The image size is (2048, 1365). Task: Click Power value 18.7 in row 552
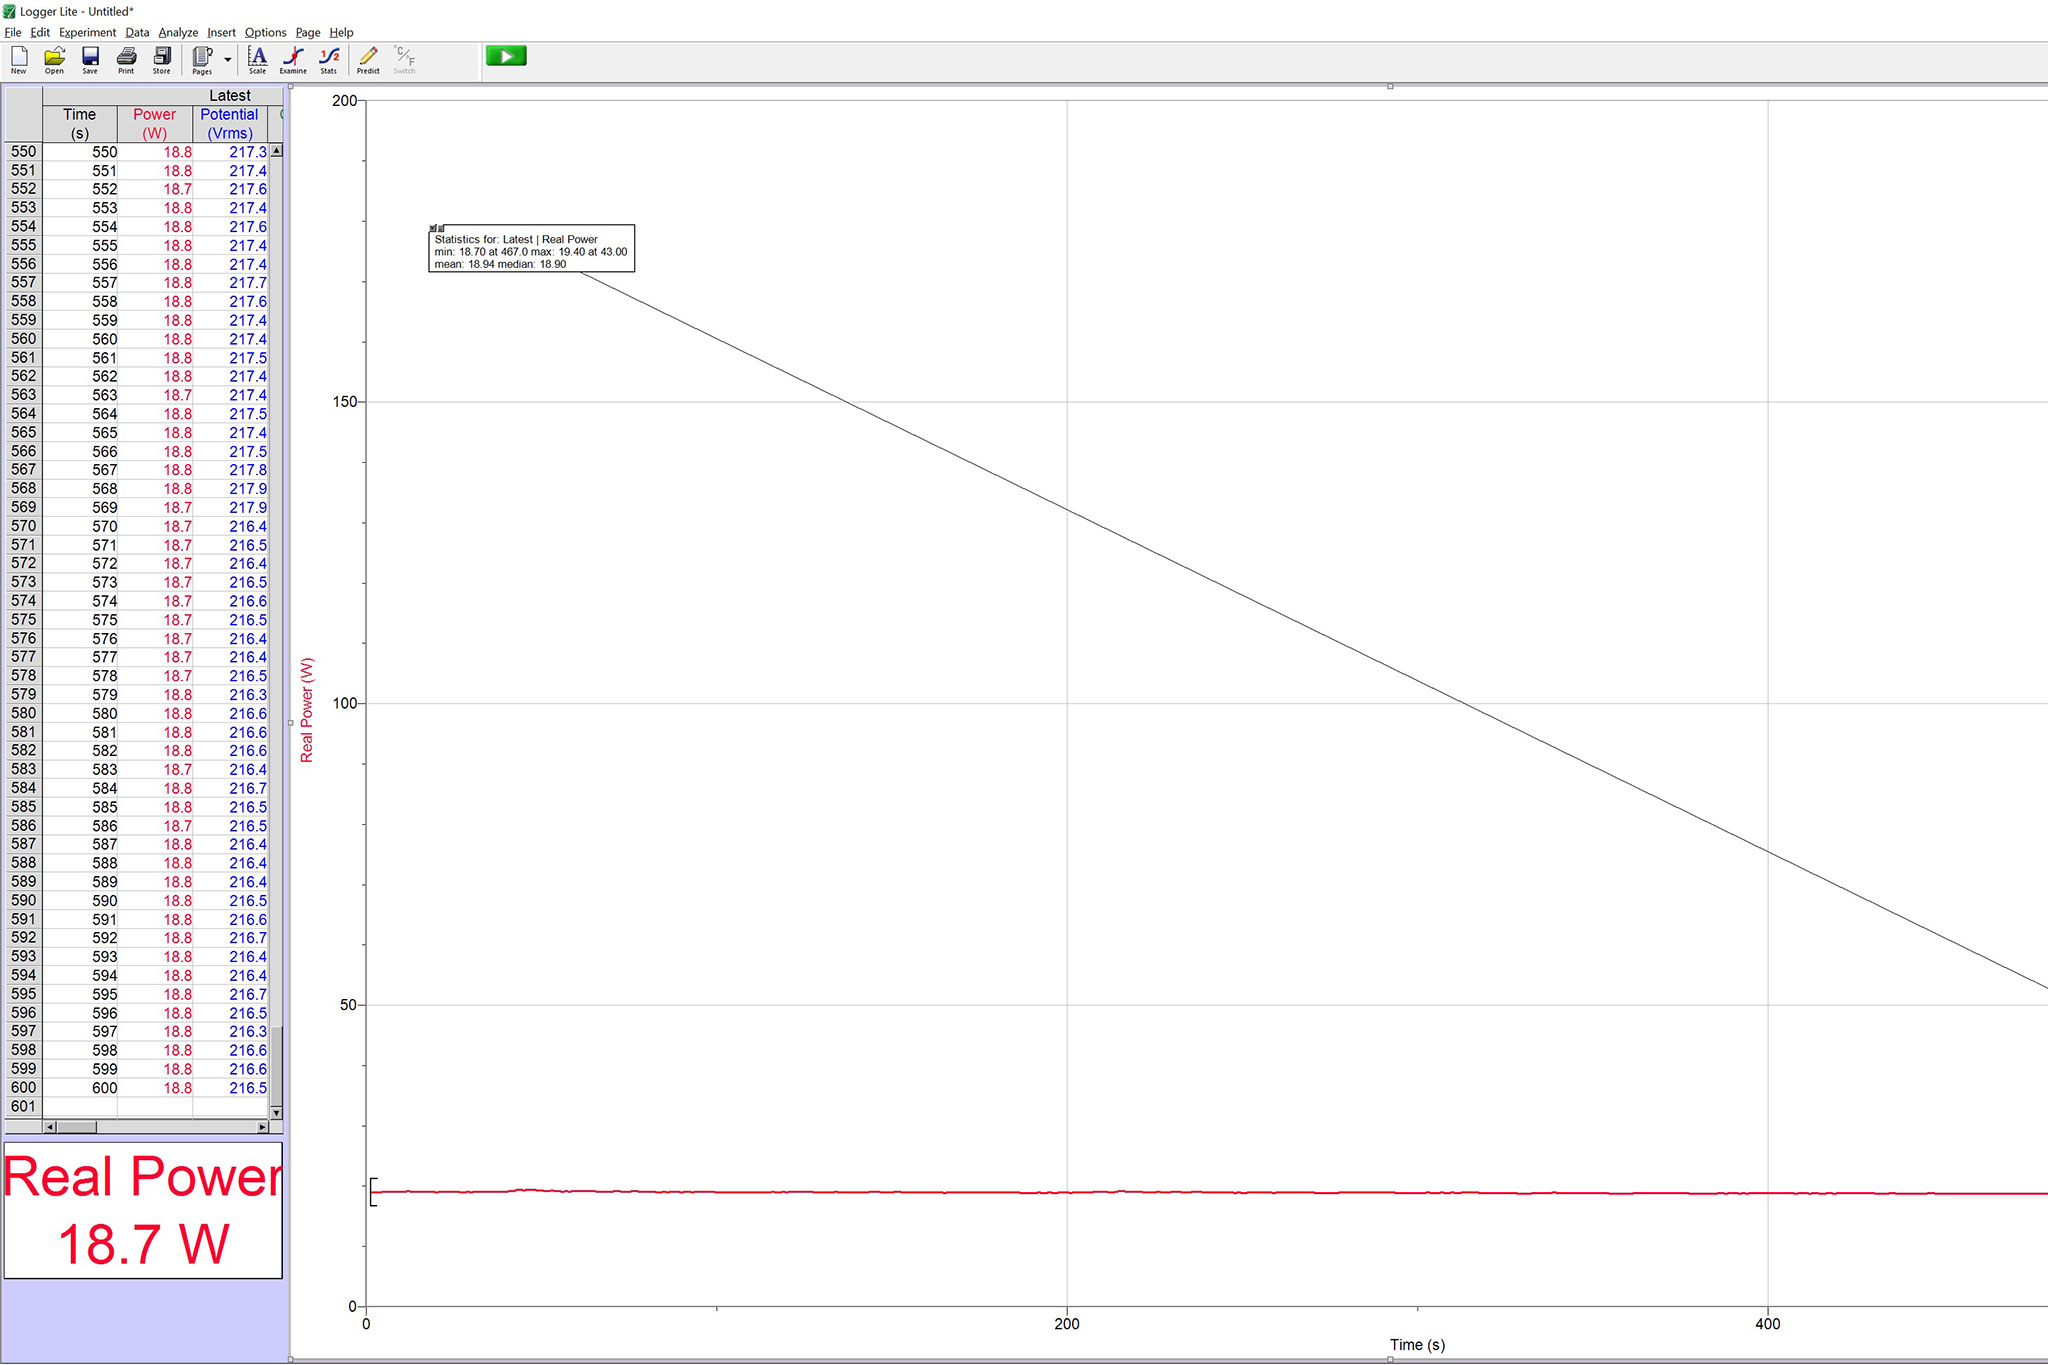(178, 189)
